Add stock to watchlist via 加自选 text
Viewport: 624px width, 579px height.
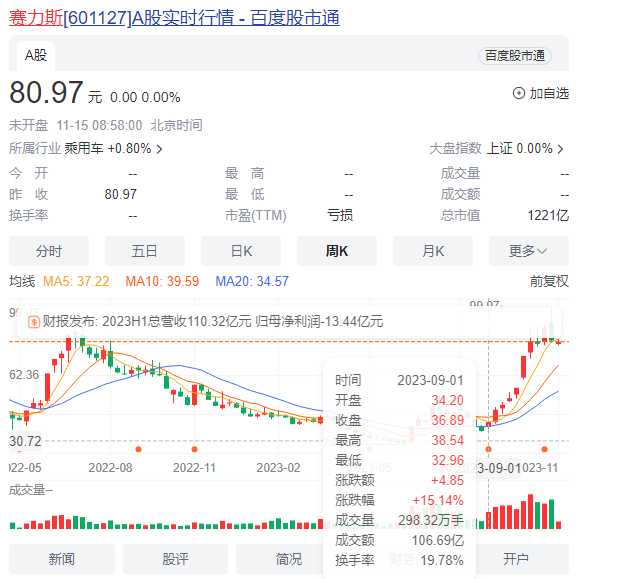tap(549, 94)
